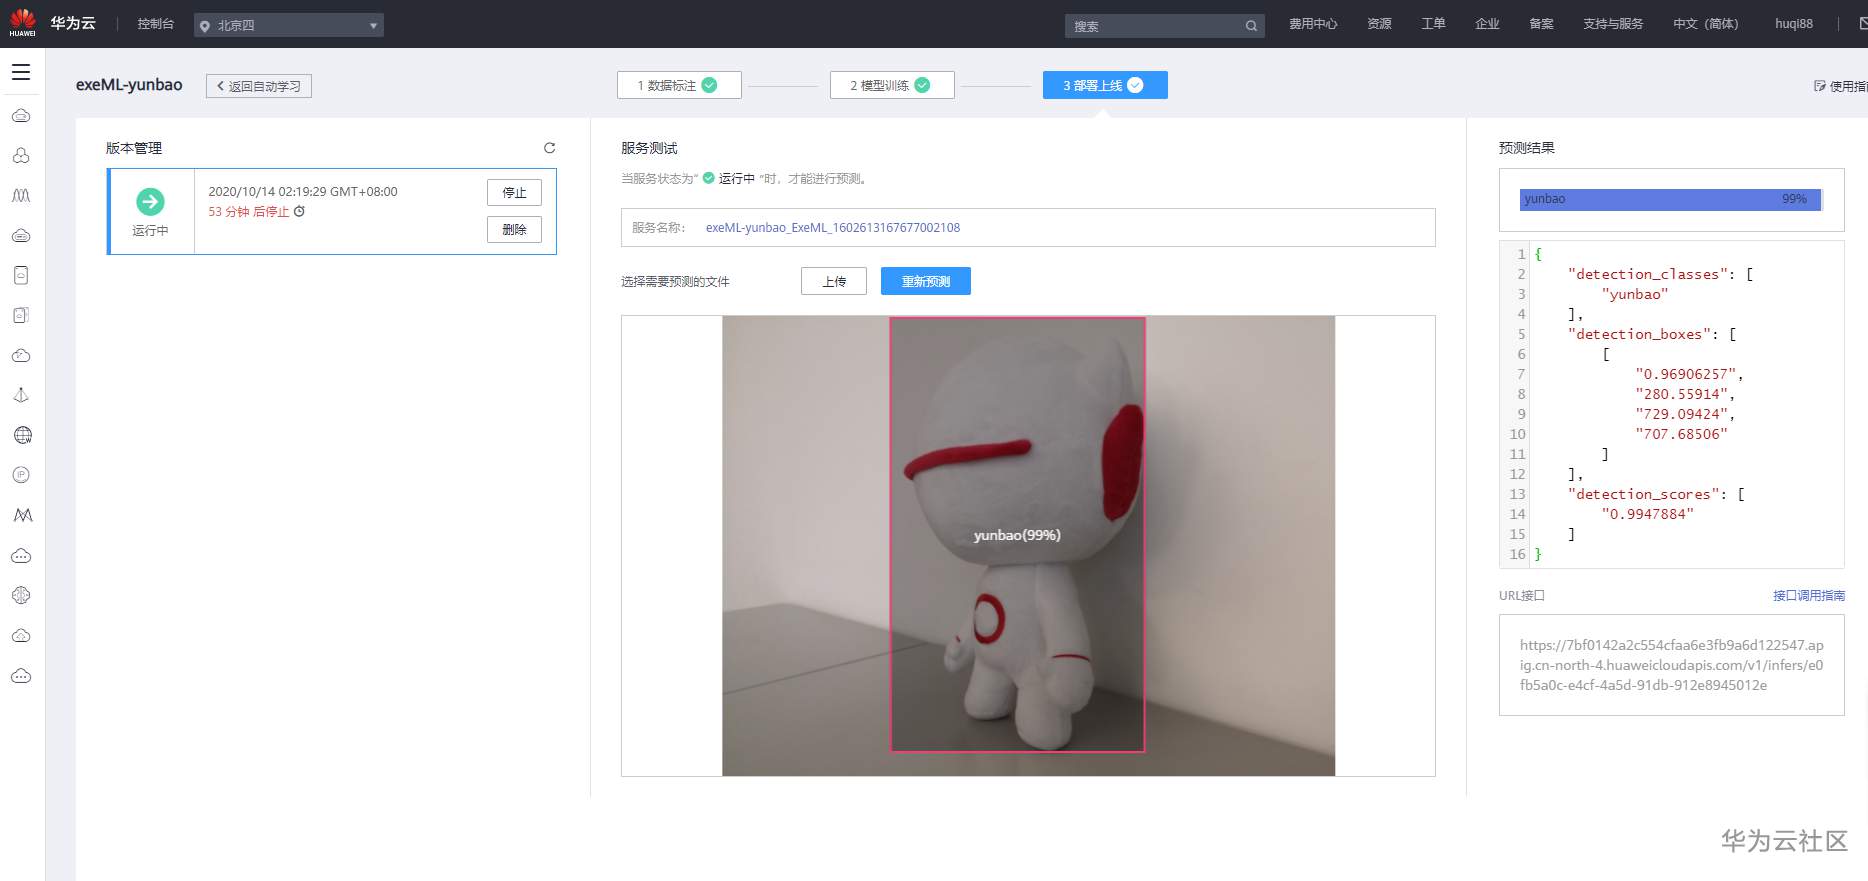1868x881 pixels.
Task: Click the 版本管理 heading
Action: click(x=134, y=148)
